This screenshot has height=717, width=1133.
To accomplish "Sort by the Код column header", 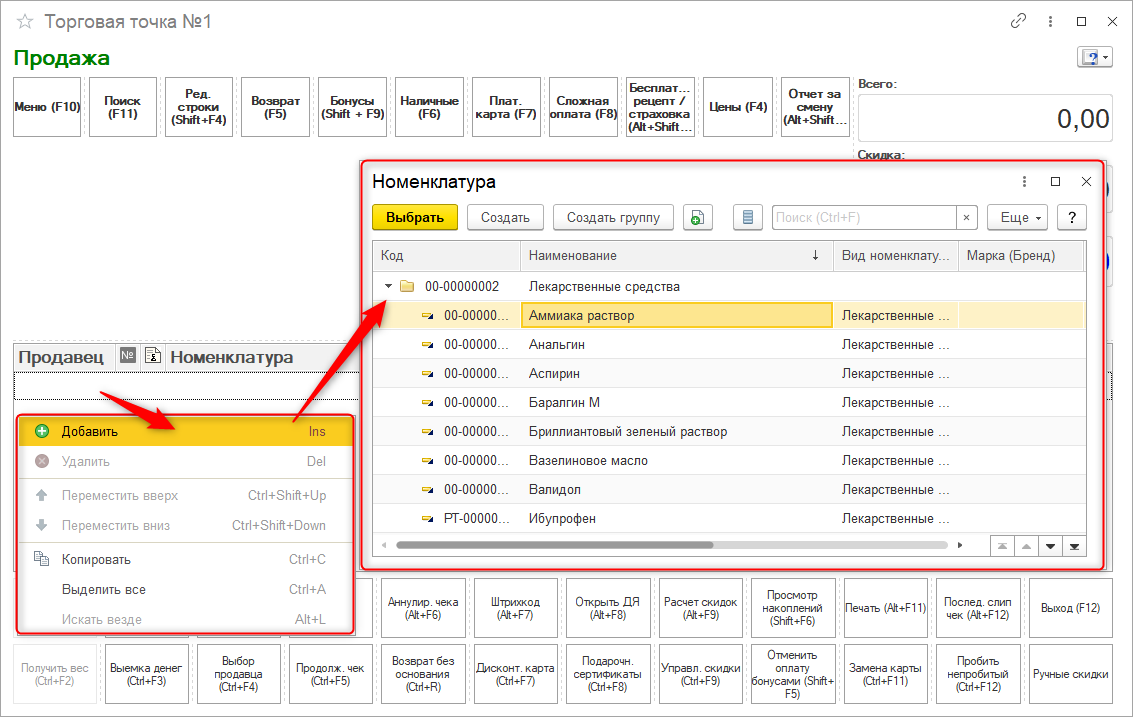I will (447, 256).
